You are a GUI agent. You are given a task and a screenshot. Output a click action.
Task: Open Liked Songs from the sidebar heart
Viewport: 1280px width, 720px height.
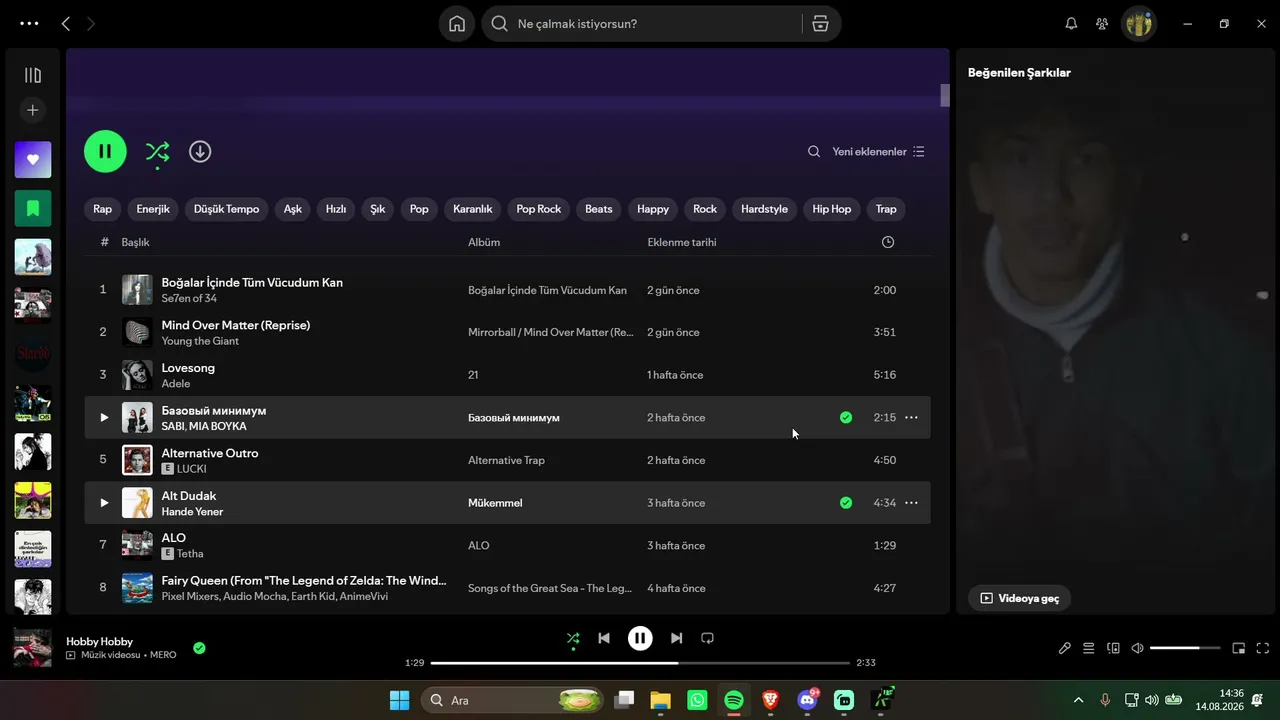tap(33, 160)
